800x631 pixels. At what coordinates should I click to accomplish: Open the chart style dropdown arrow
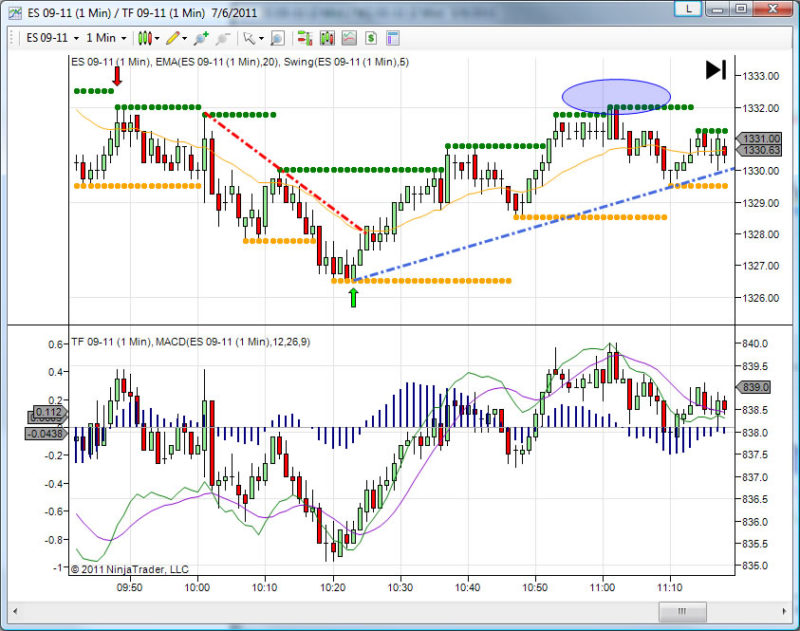coord(155,38)
